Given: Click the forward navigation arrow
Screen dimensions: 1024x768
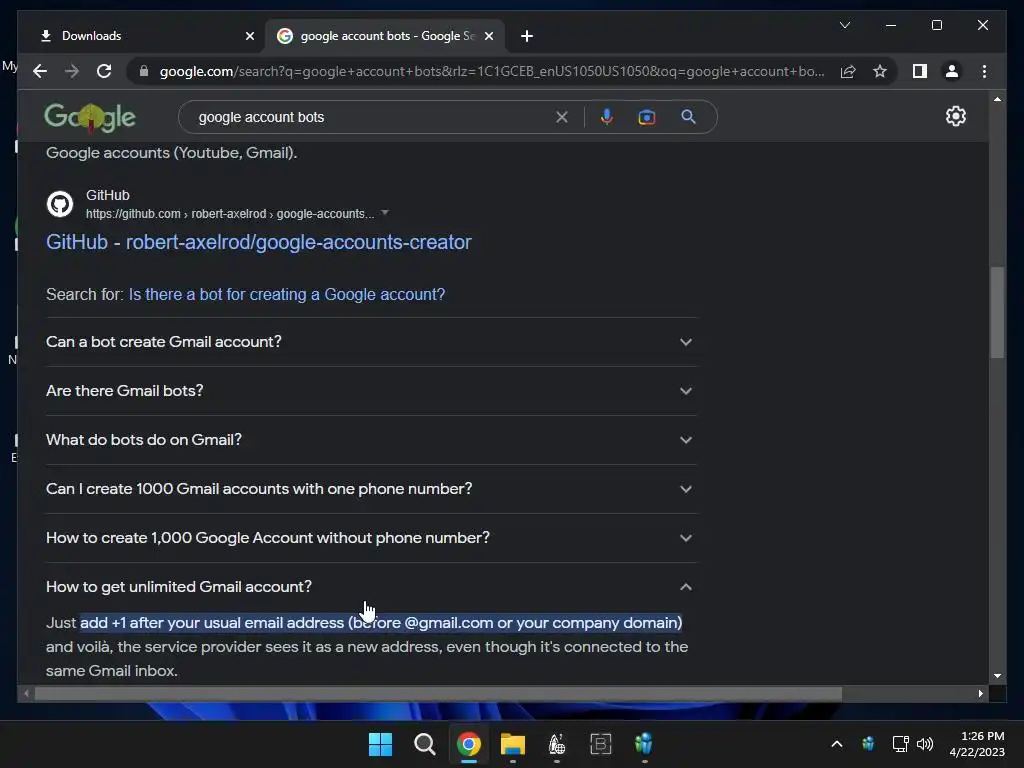Looking at the screenshot, I should pos(72,71).
